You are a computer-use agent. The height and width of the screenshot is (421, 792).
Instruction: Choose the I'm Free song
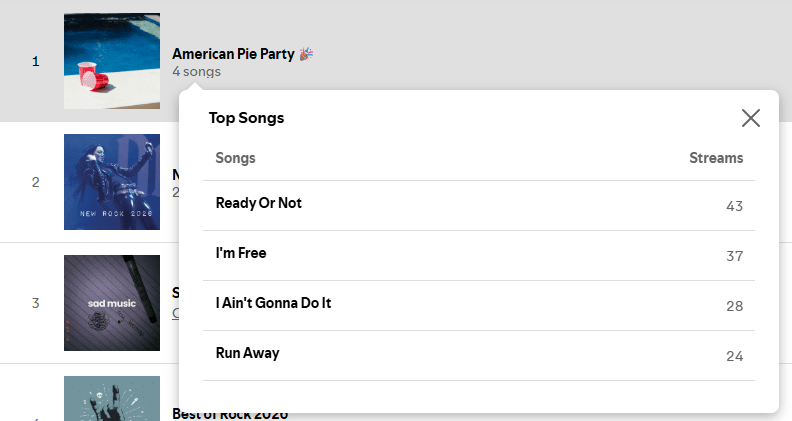click(241, 253)
